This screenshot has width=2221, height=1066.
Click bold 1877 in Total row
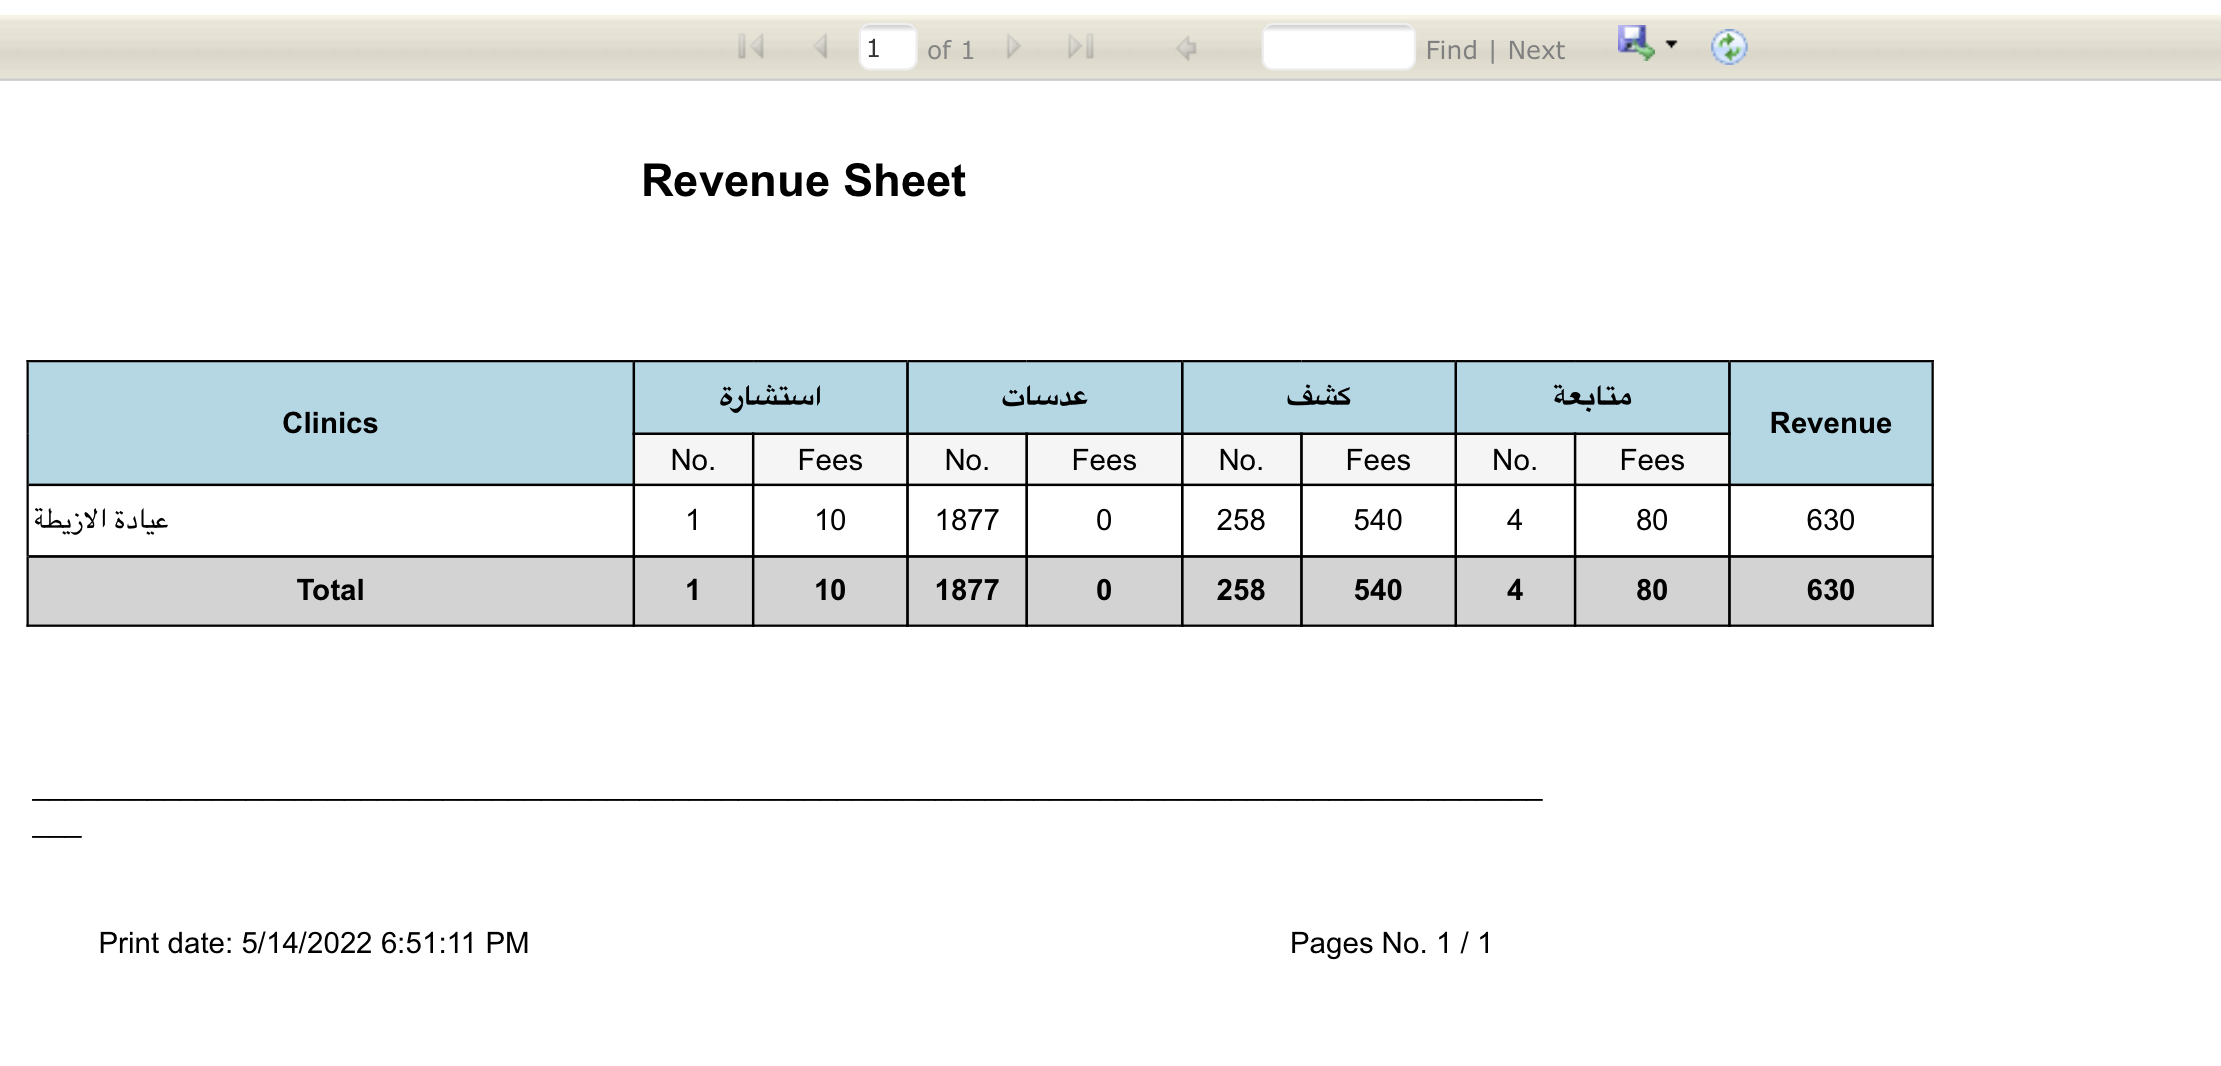pyautogui.click(x=967, y=590)
